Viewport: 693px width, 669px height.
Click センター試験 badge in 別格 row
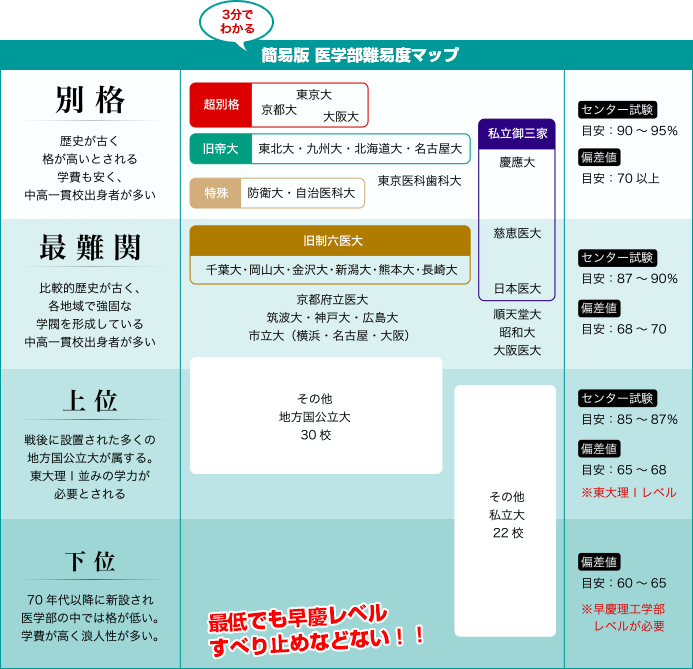pyautogui.click(x=617, y=110)
